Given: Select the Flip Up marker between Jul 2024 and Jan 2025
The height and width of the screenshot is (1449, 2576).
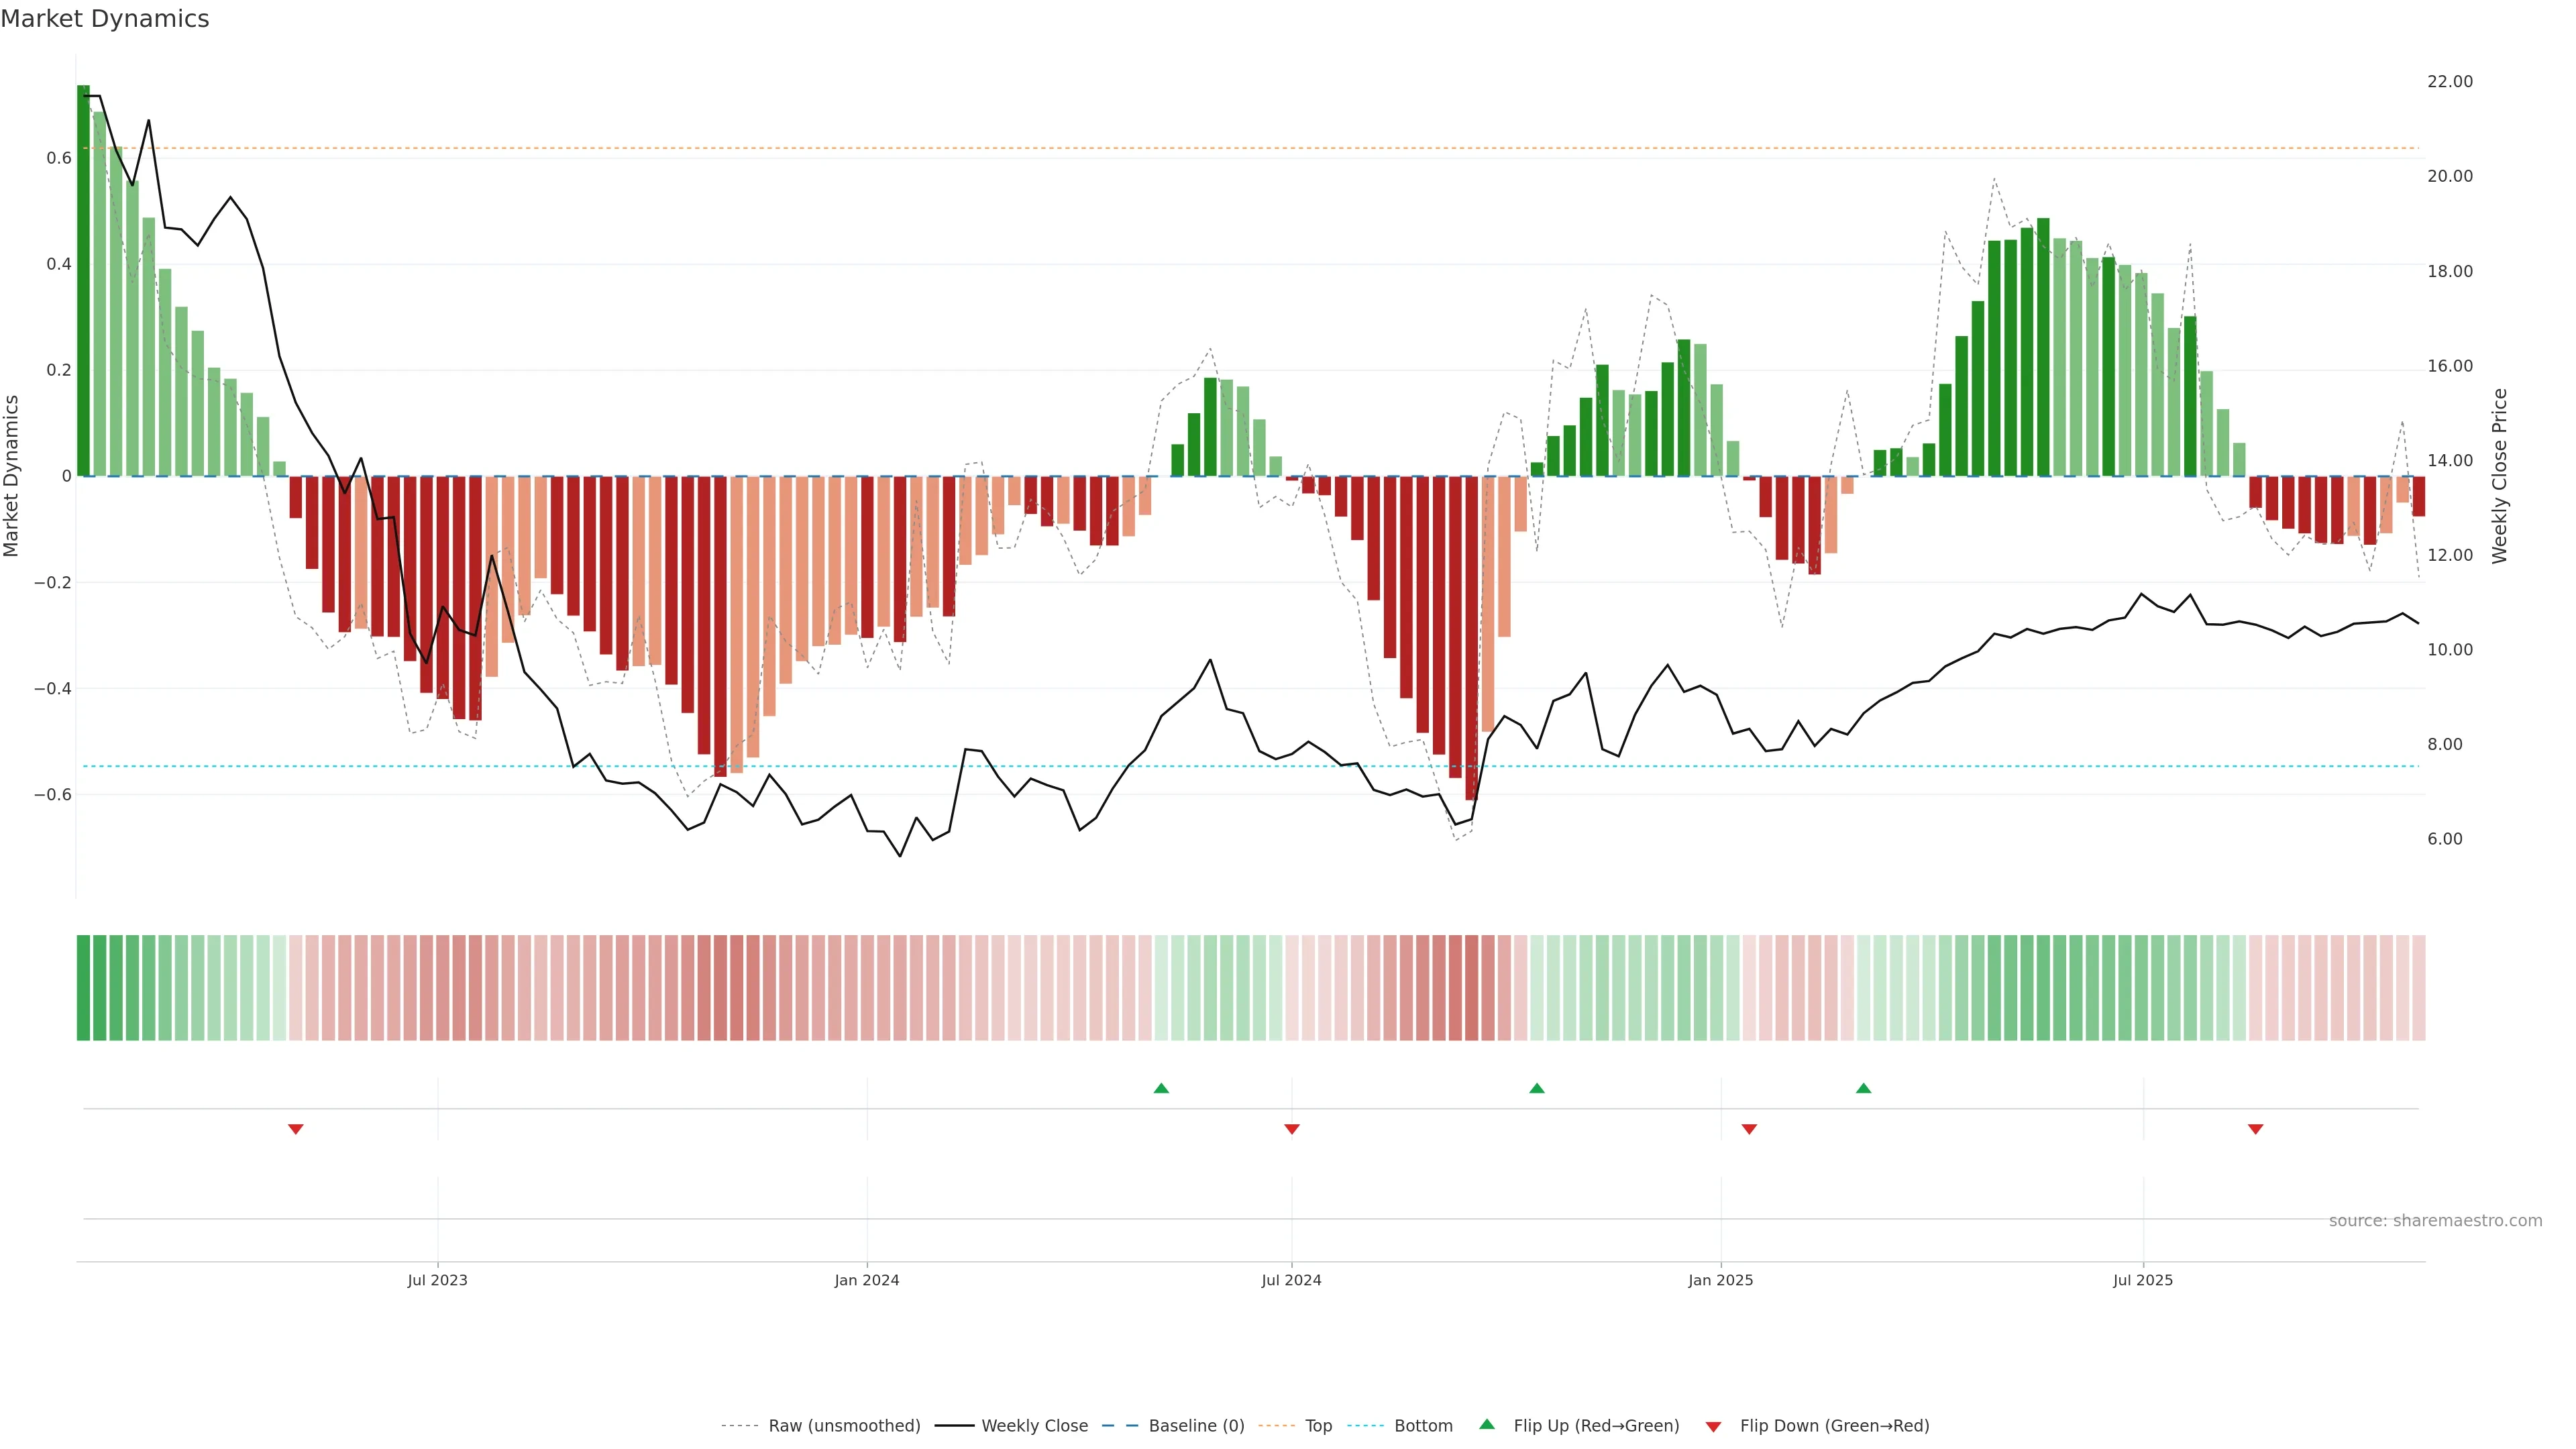Looking at the screenshot, I should coord(1537,1088).
